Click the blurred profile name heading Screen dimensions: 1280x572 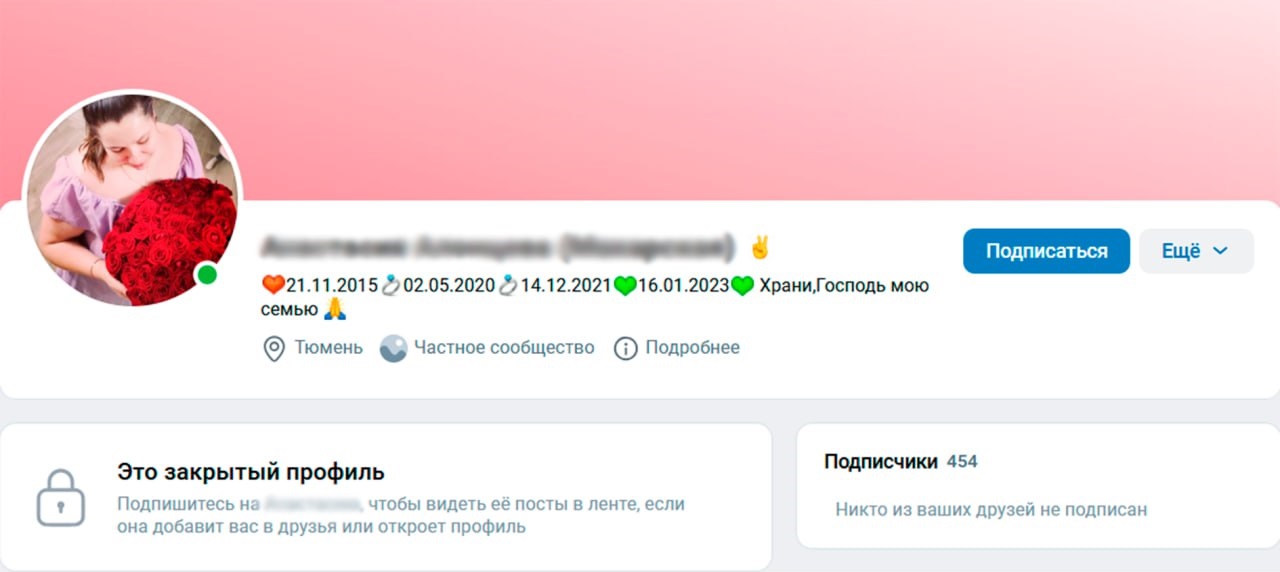click(498, 246)
